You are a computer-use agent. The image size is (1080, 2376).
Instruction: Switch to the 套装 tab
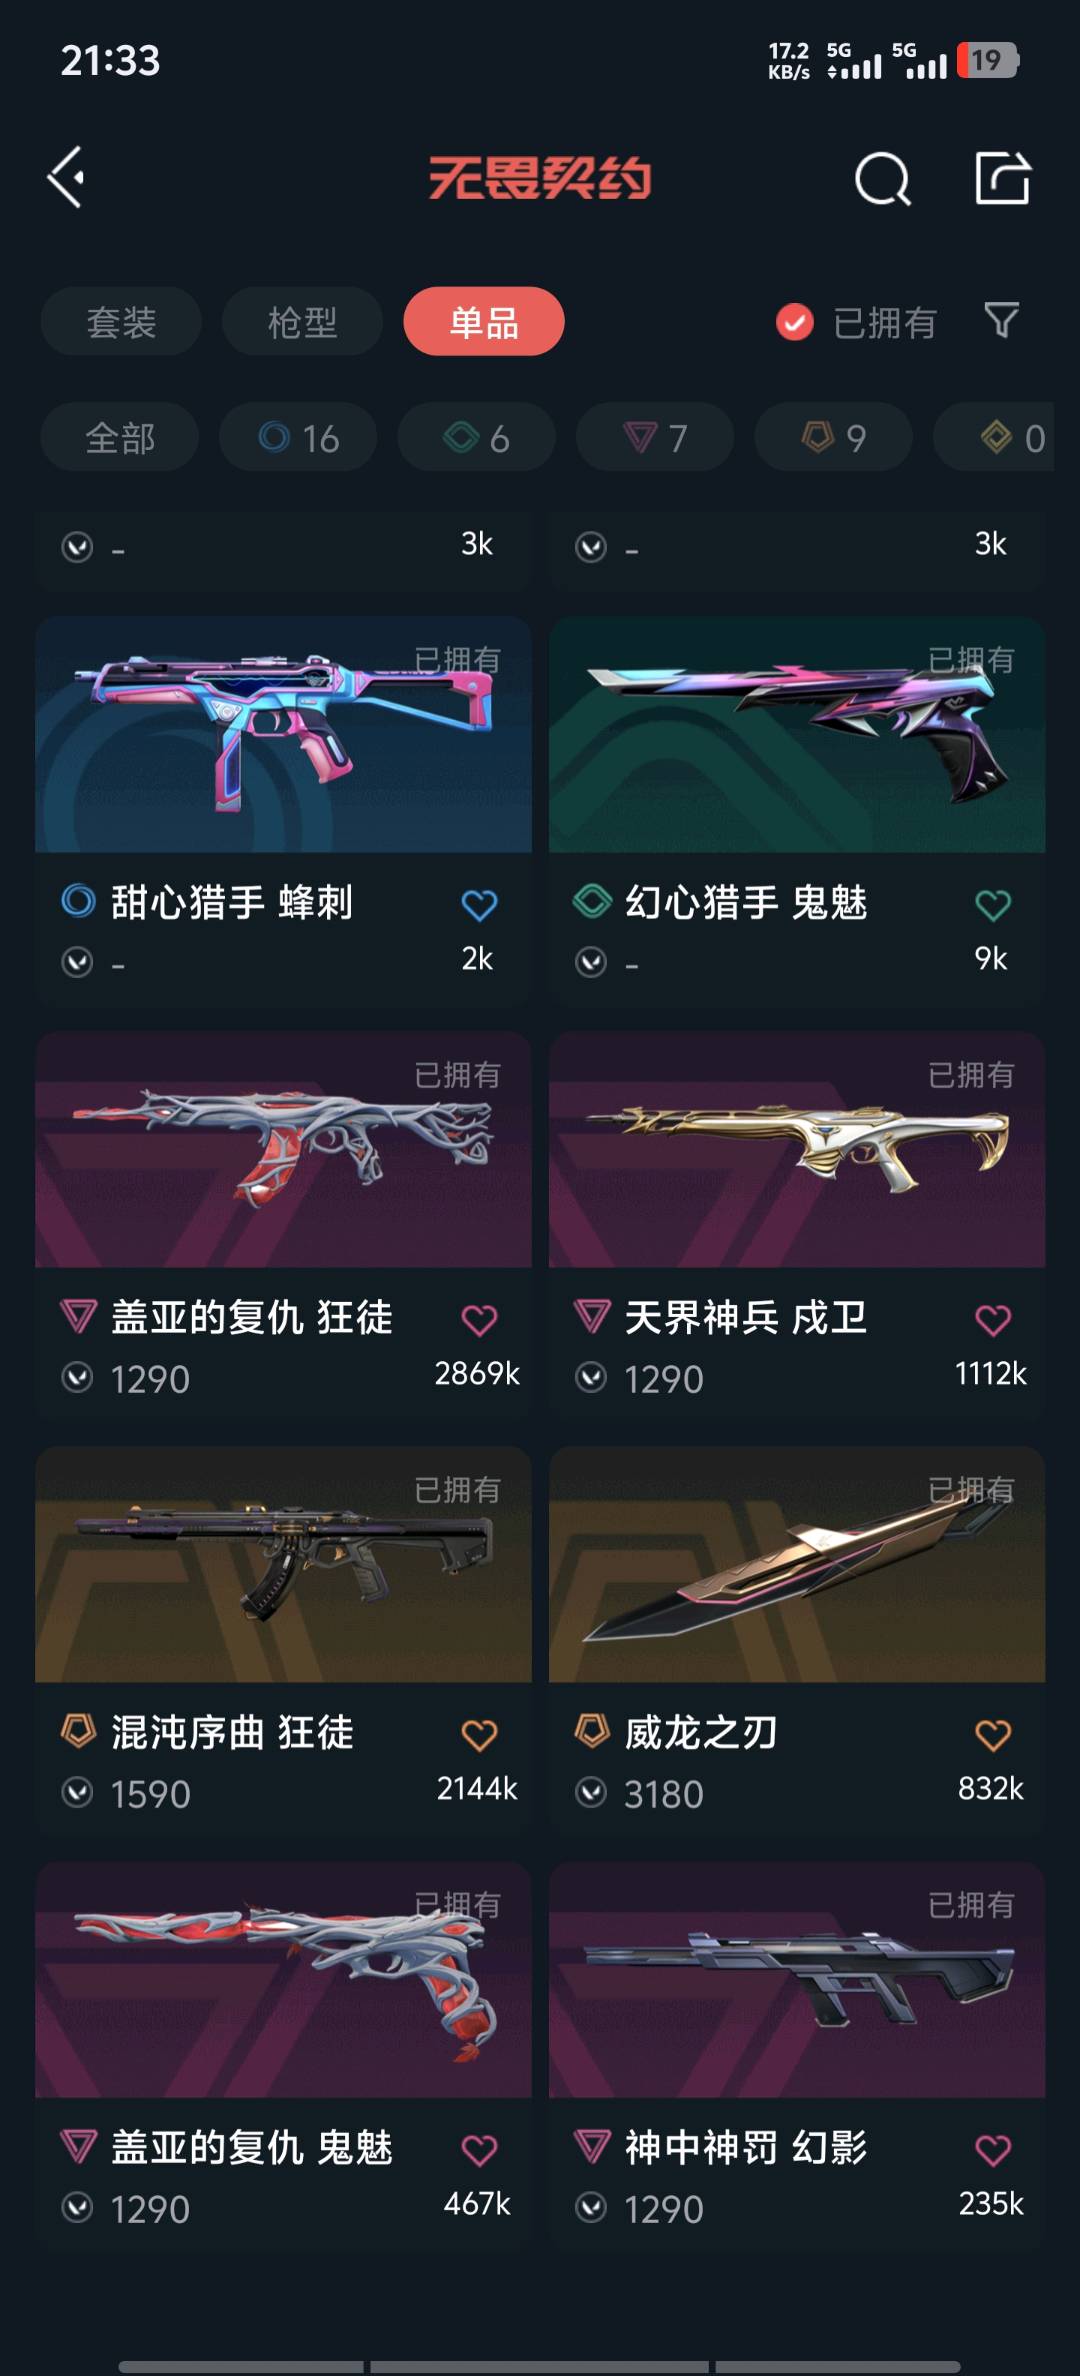tap(121, 321)
